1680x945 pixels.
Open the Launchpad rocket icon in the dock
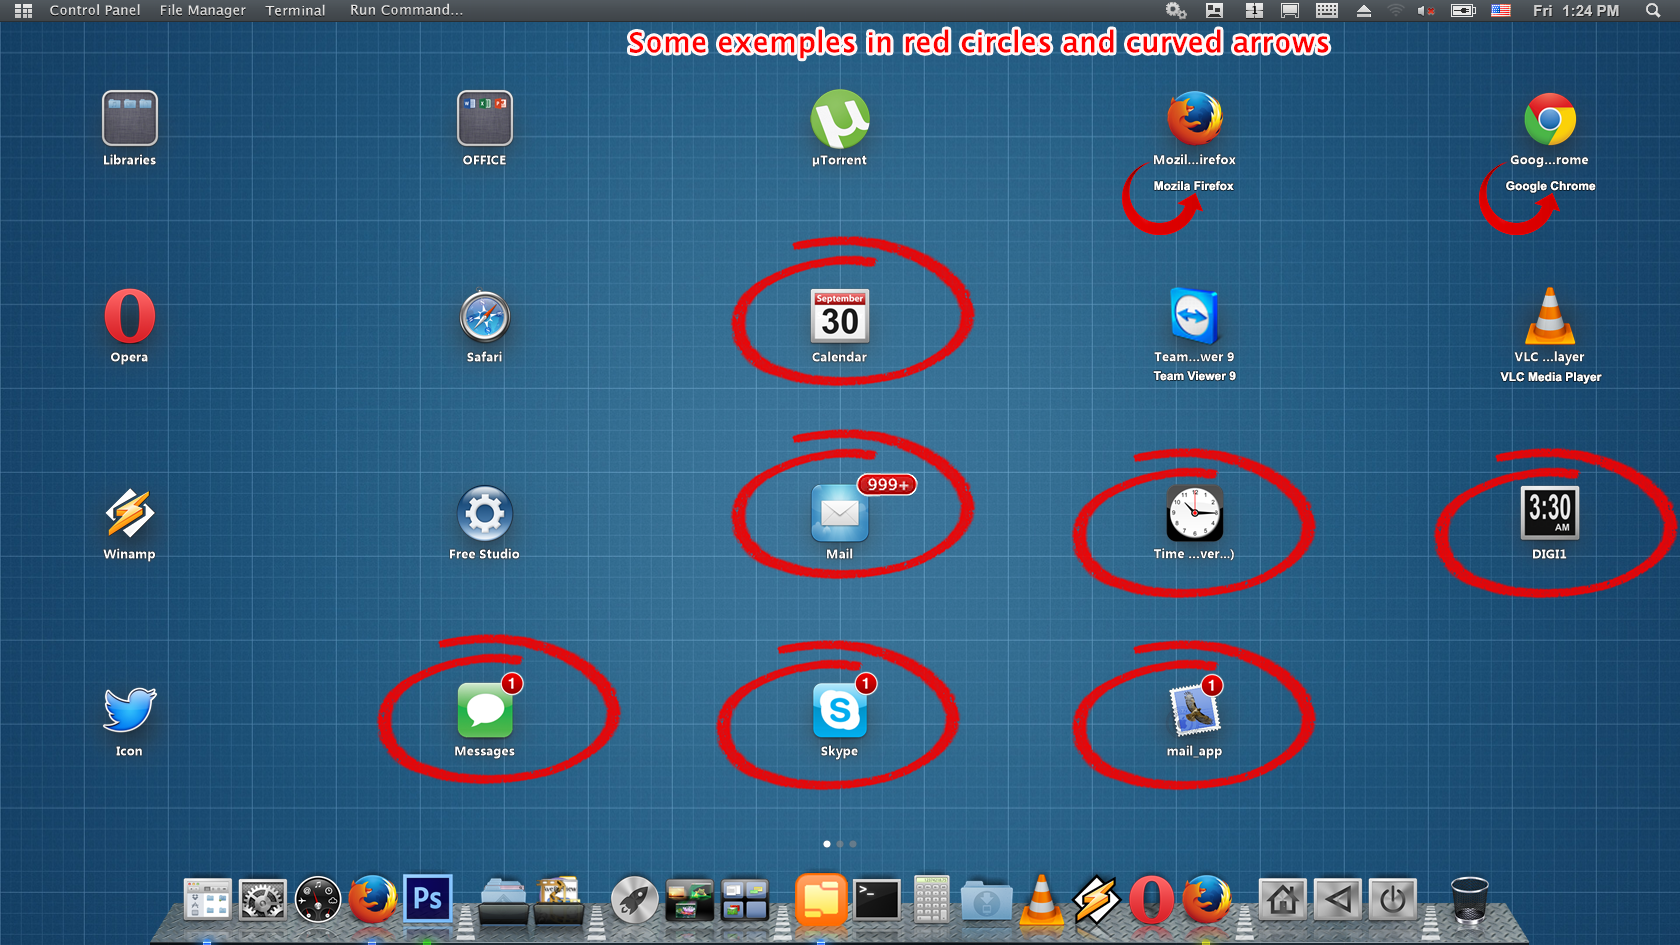tap(635, 899)
